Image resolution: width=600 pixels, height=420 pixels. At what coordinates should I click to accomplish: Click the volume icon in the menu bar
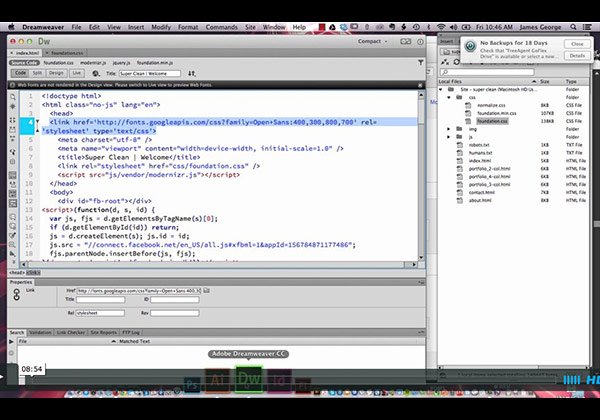coord(453,27)
